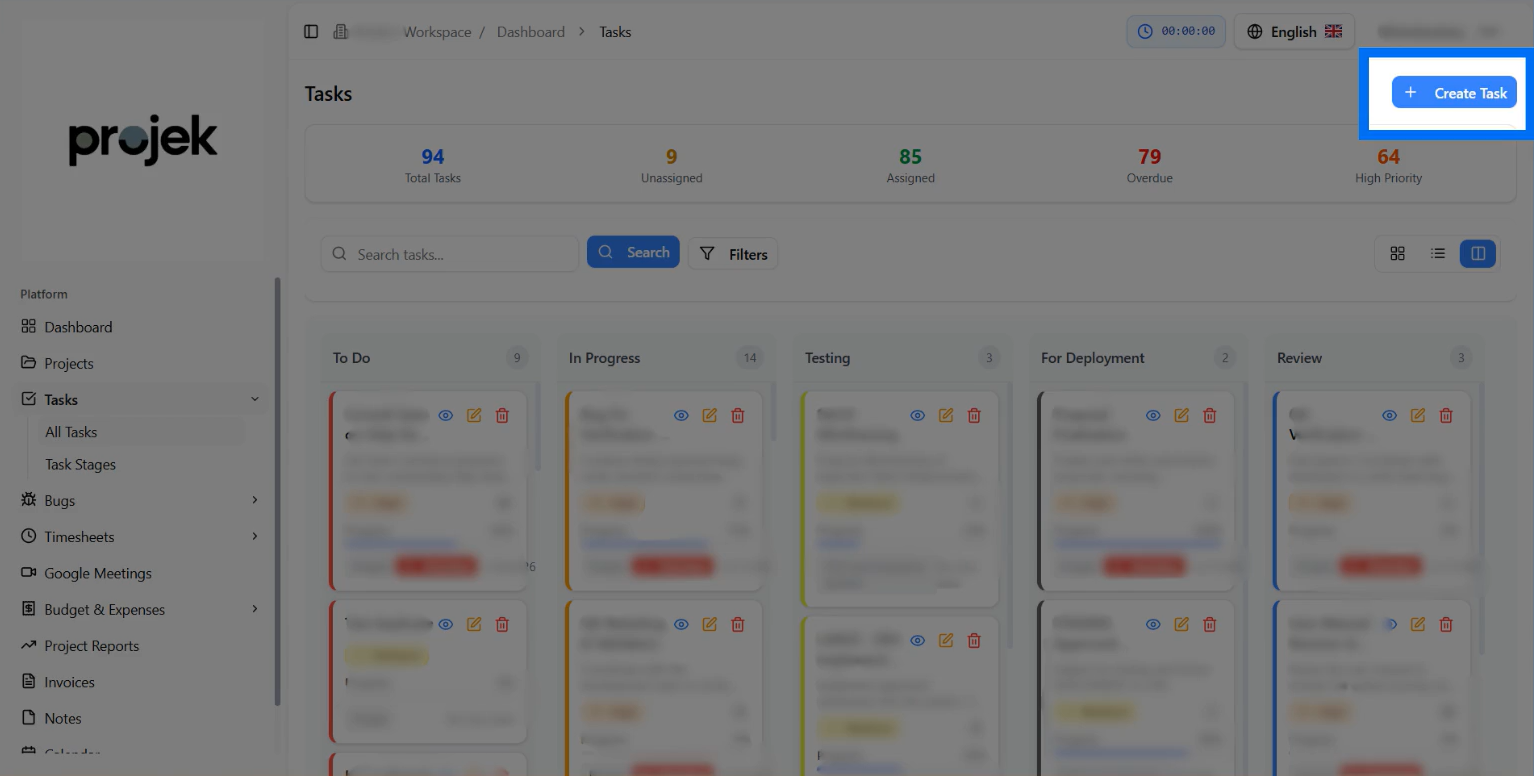This screenshot has width=1534, height=776.
Task: Select the kanban board view icon
Action: pos(1478,254)
